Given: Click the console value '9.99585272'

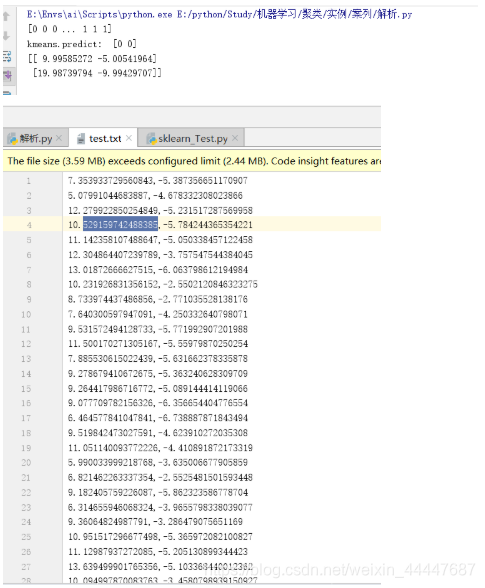Looking at the screenshot, I should tap(68, 58).
